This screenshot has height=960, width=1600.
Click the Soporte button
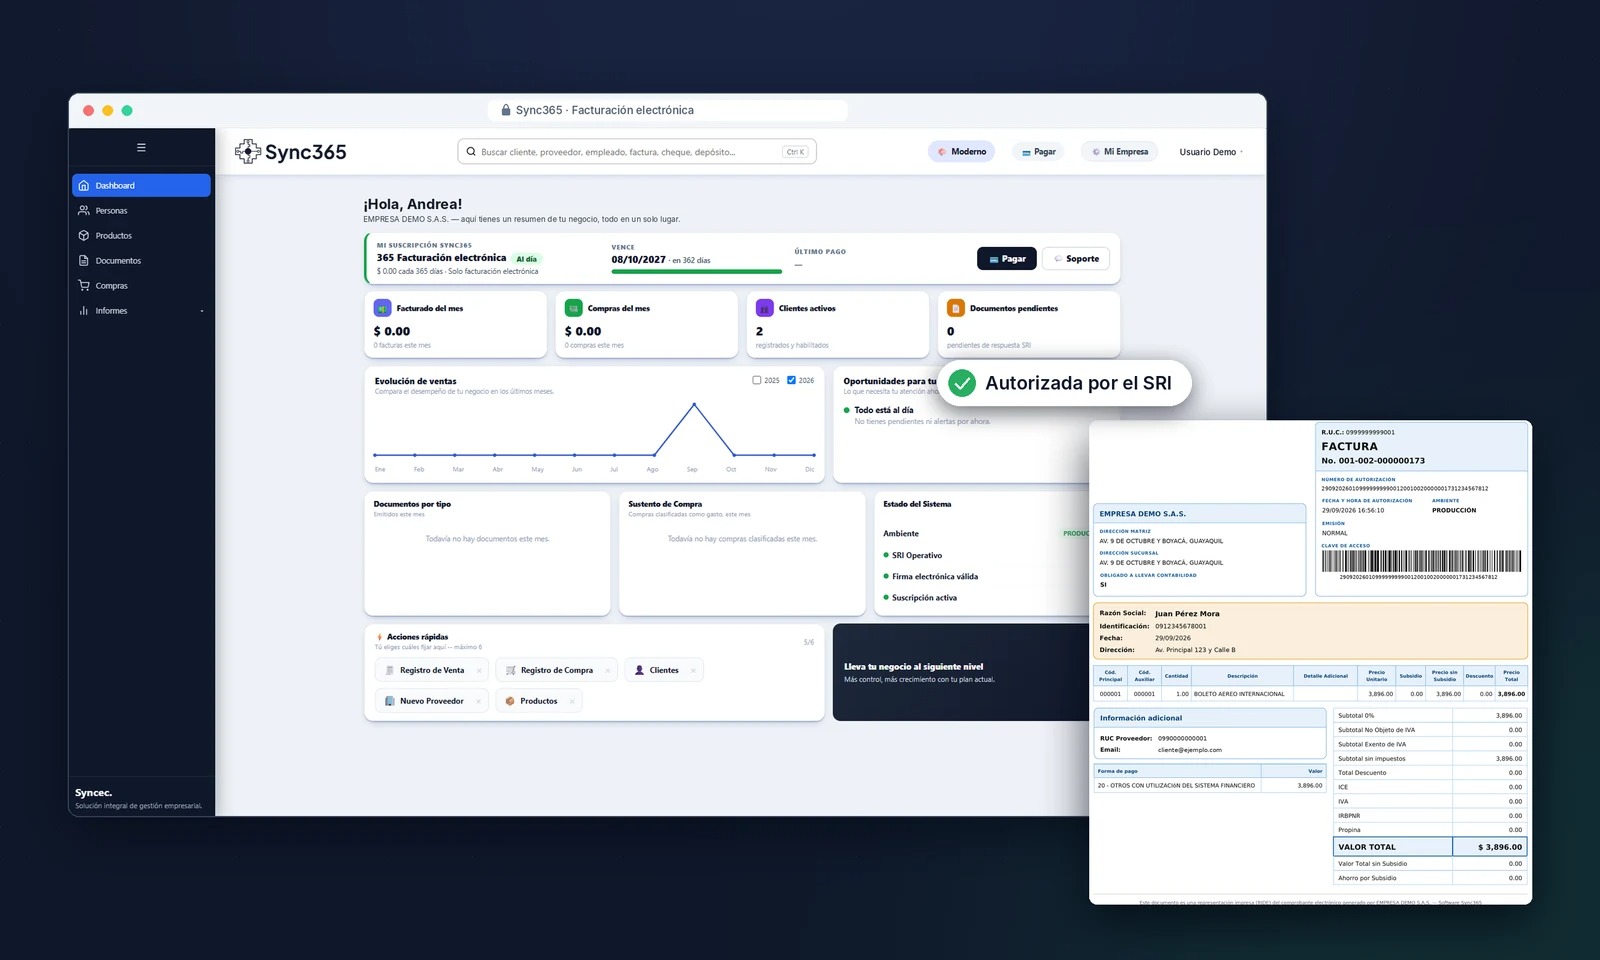click(x=1076, y=259)
